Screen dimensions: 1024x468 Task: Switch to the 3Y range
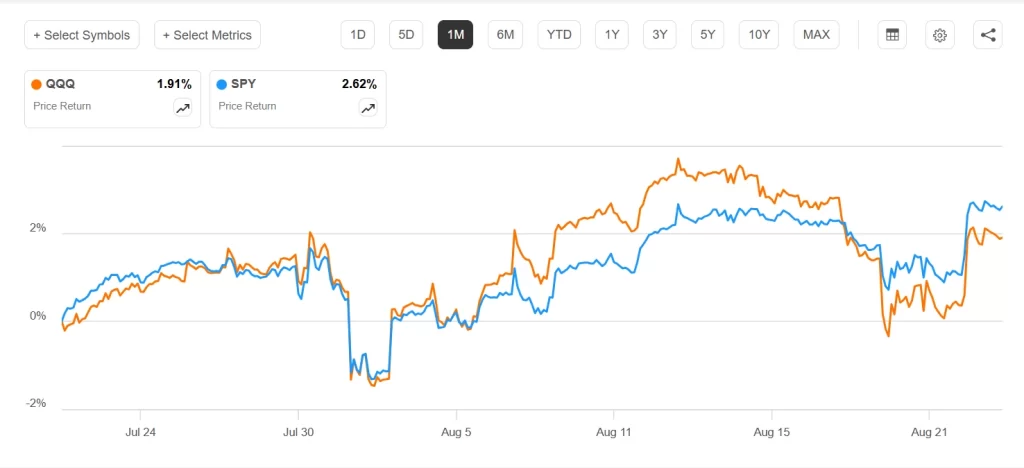coord(659,35)
